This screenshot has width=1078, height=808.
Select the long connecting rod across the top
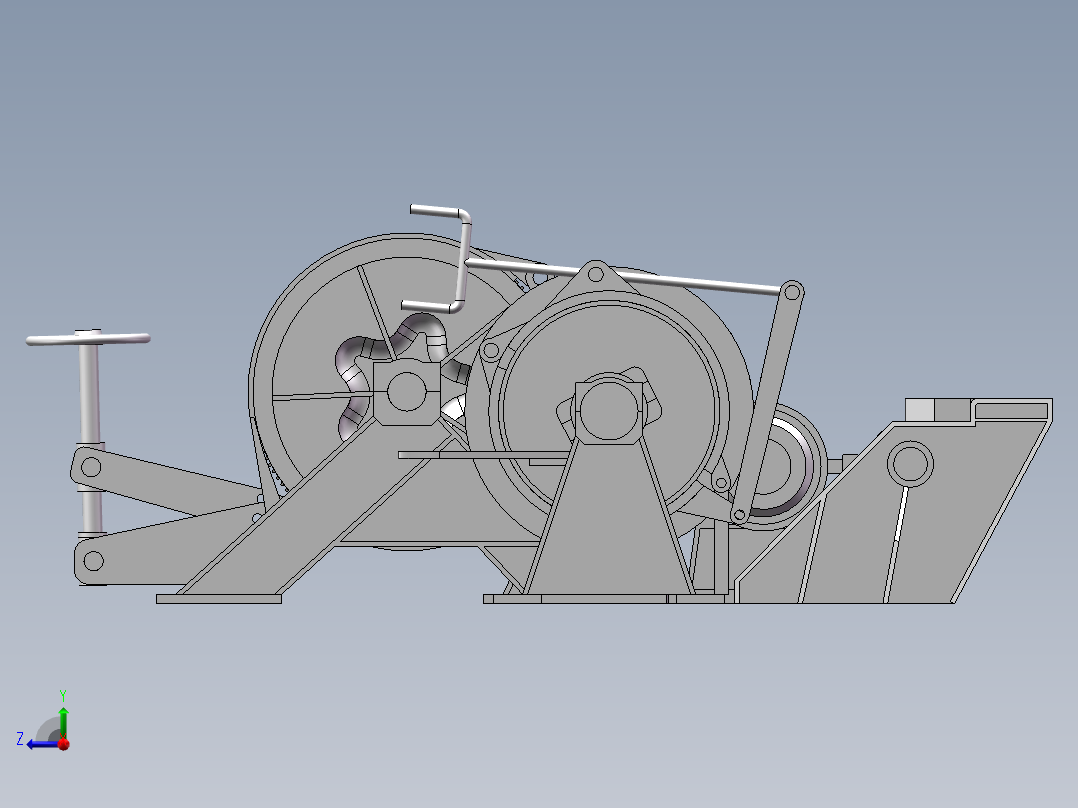point(622,276)
